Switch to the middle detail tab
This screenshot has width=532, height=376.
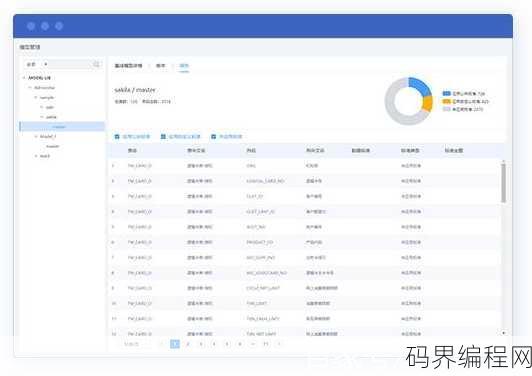(x=160, y=65)
